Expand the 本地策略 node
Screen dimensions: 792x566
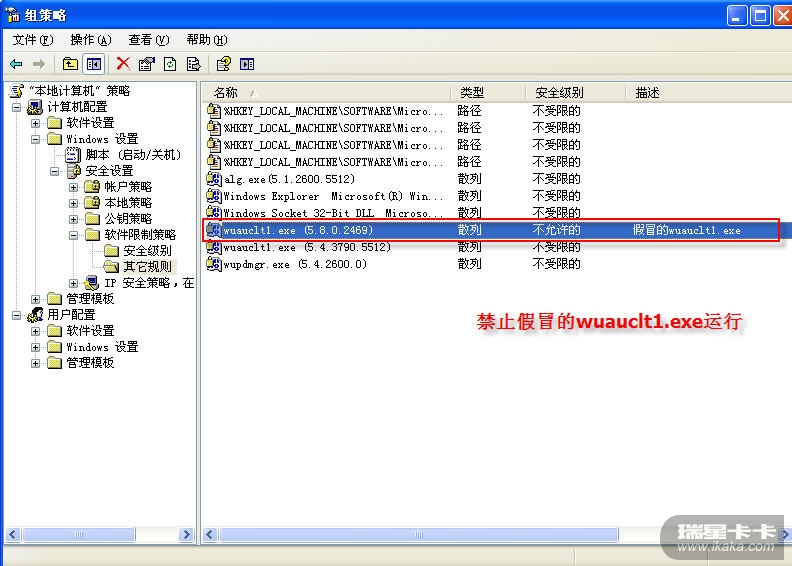74,203
